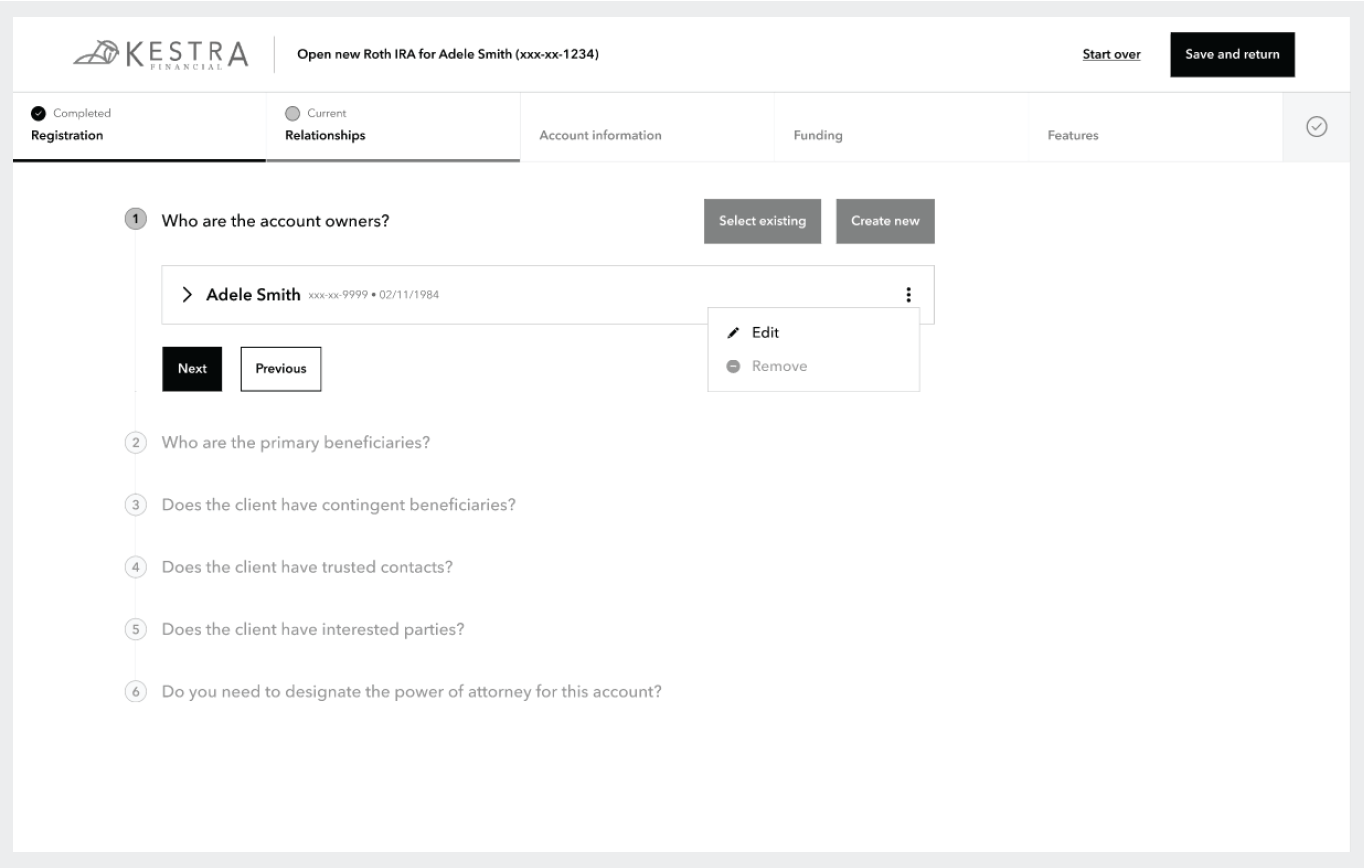
Task: Expand the Adele Smith row chevron
Action: pos(187,295)
